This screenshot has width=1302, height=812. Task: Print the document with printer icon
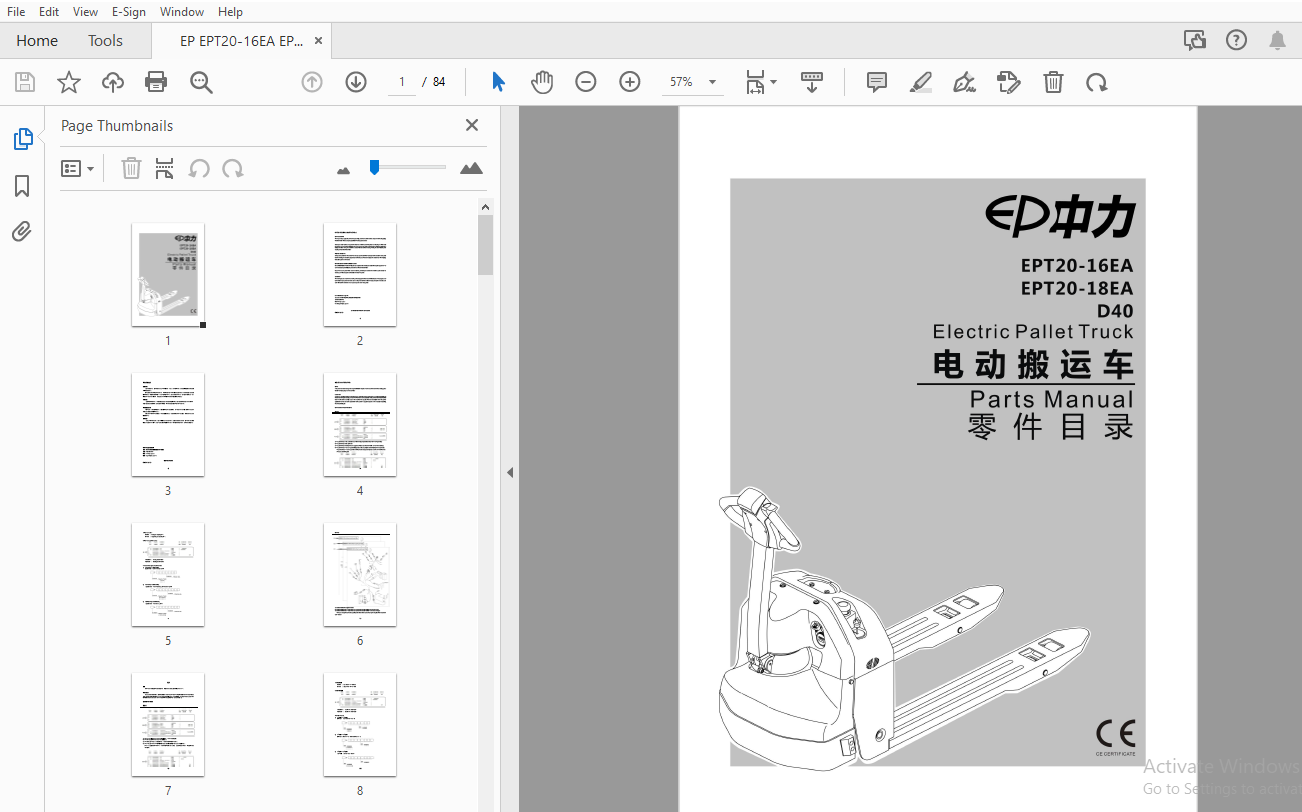click(156, 82)
